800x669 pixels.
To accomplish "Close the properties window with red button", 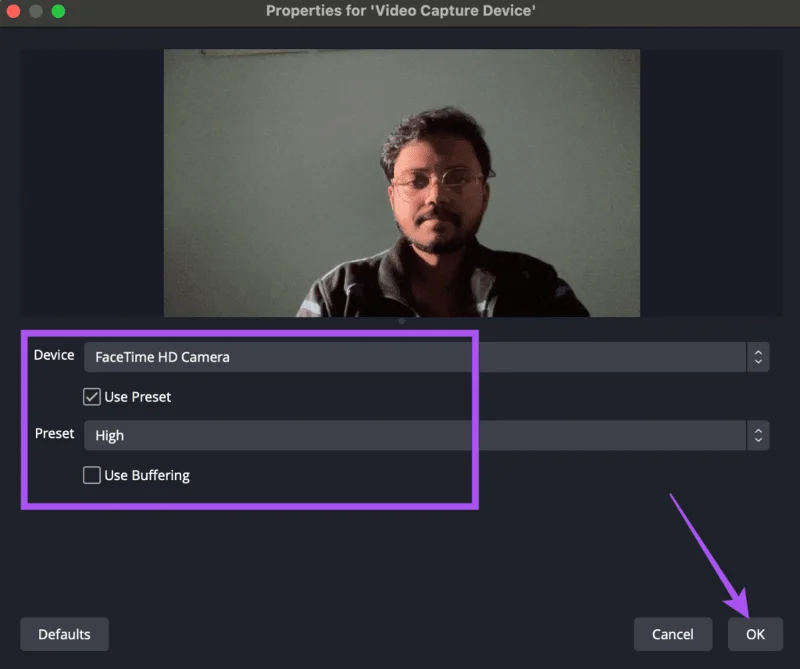I will pos(13,11).
